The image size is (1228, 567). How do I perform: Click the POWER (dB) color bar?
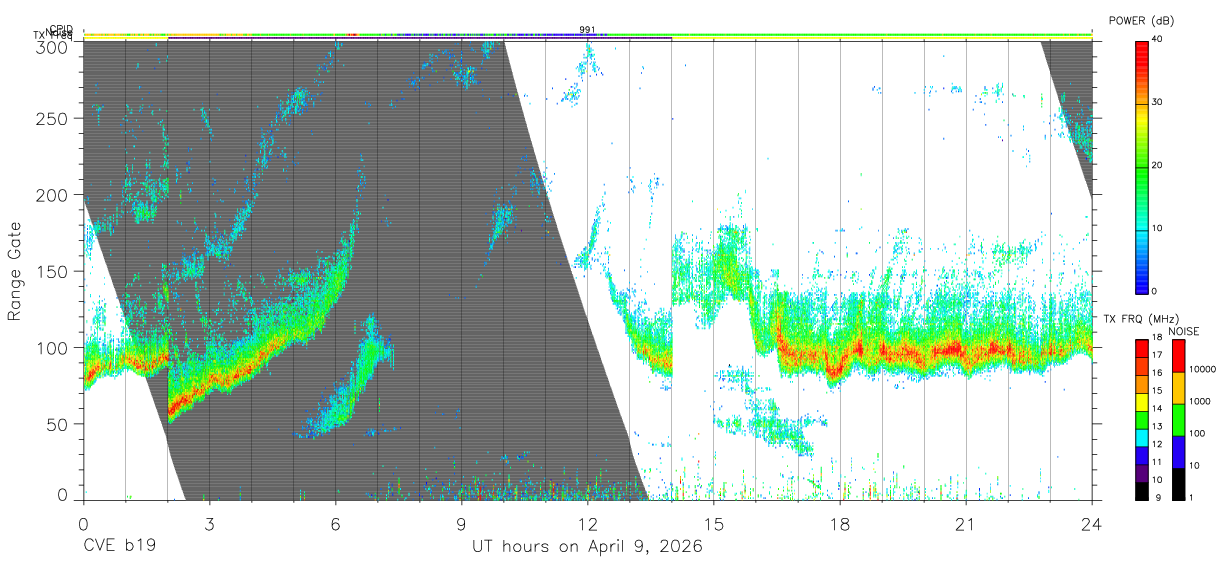click(x=1142, y=166)
